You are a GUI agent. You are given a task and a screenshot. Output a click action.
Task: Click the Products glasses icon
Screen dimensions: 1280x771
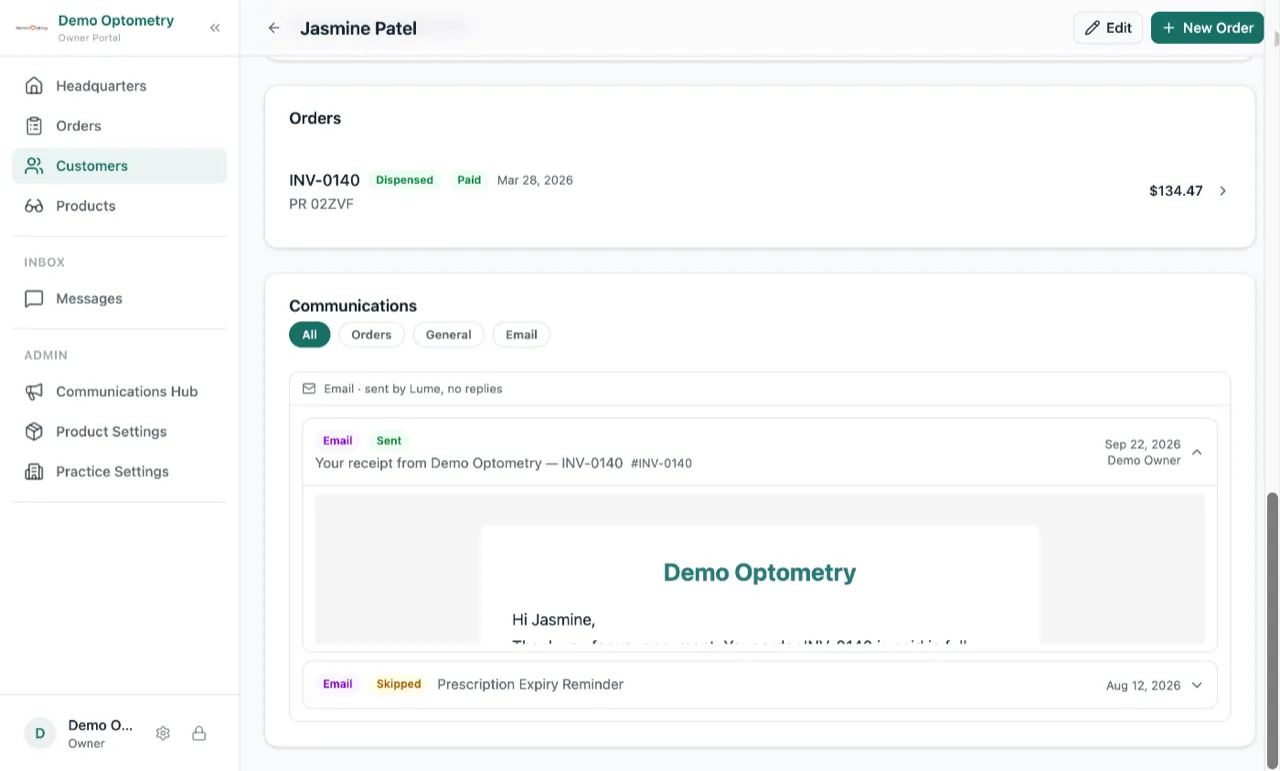34,206
